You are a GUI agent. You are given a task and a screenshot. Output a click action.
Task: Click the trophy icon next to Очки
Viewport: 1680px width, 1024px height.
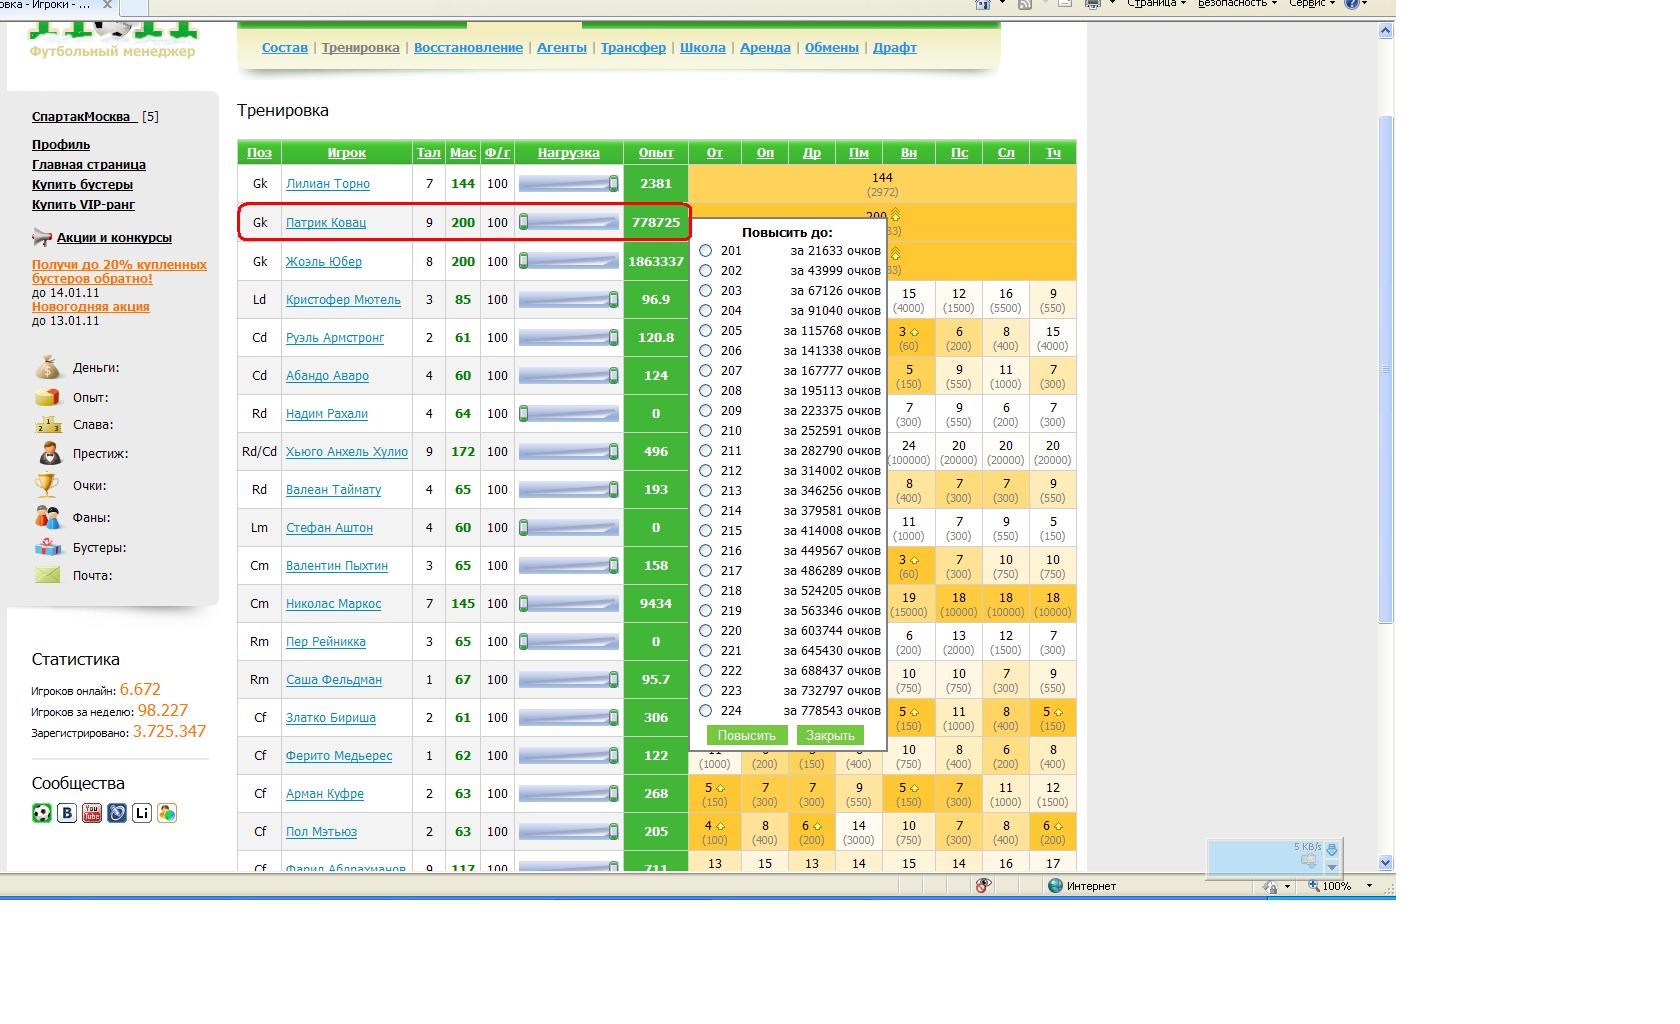(x=47, y=486)
